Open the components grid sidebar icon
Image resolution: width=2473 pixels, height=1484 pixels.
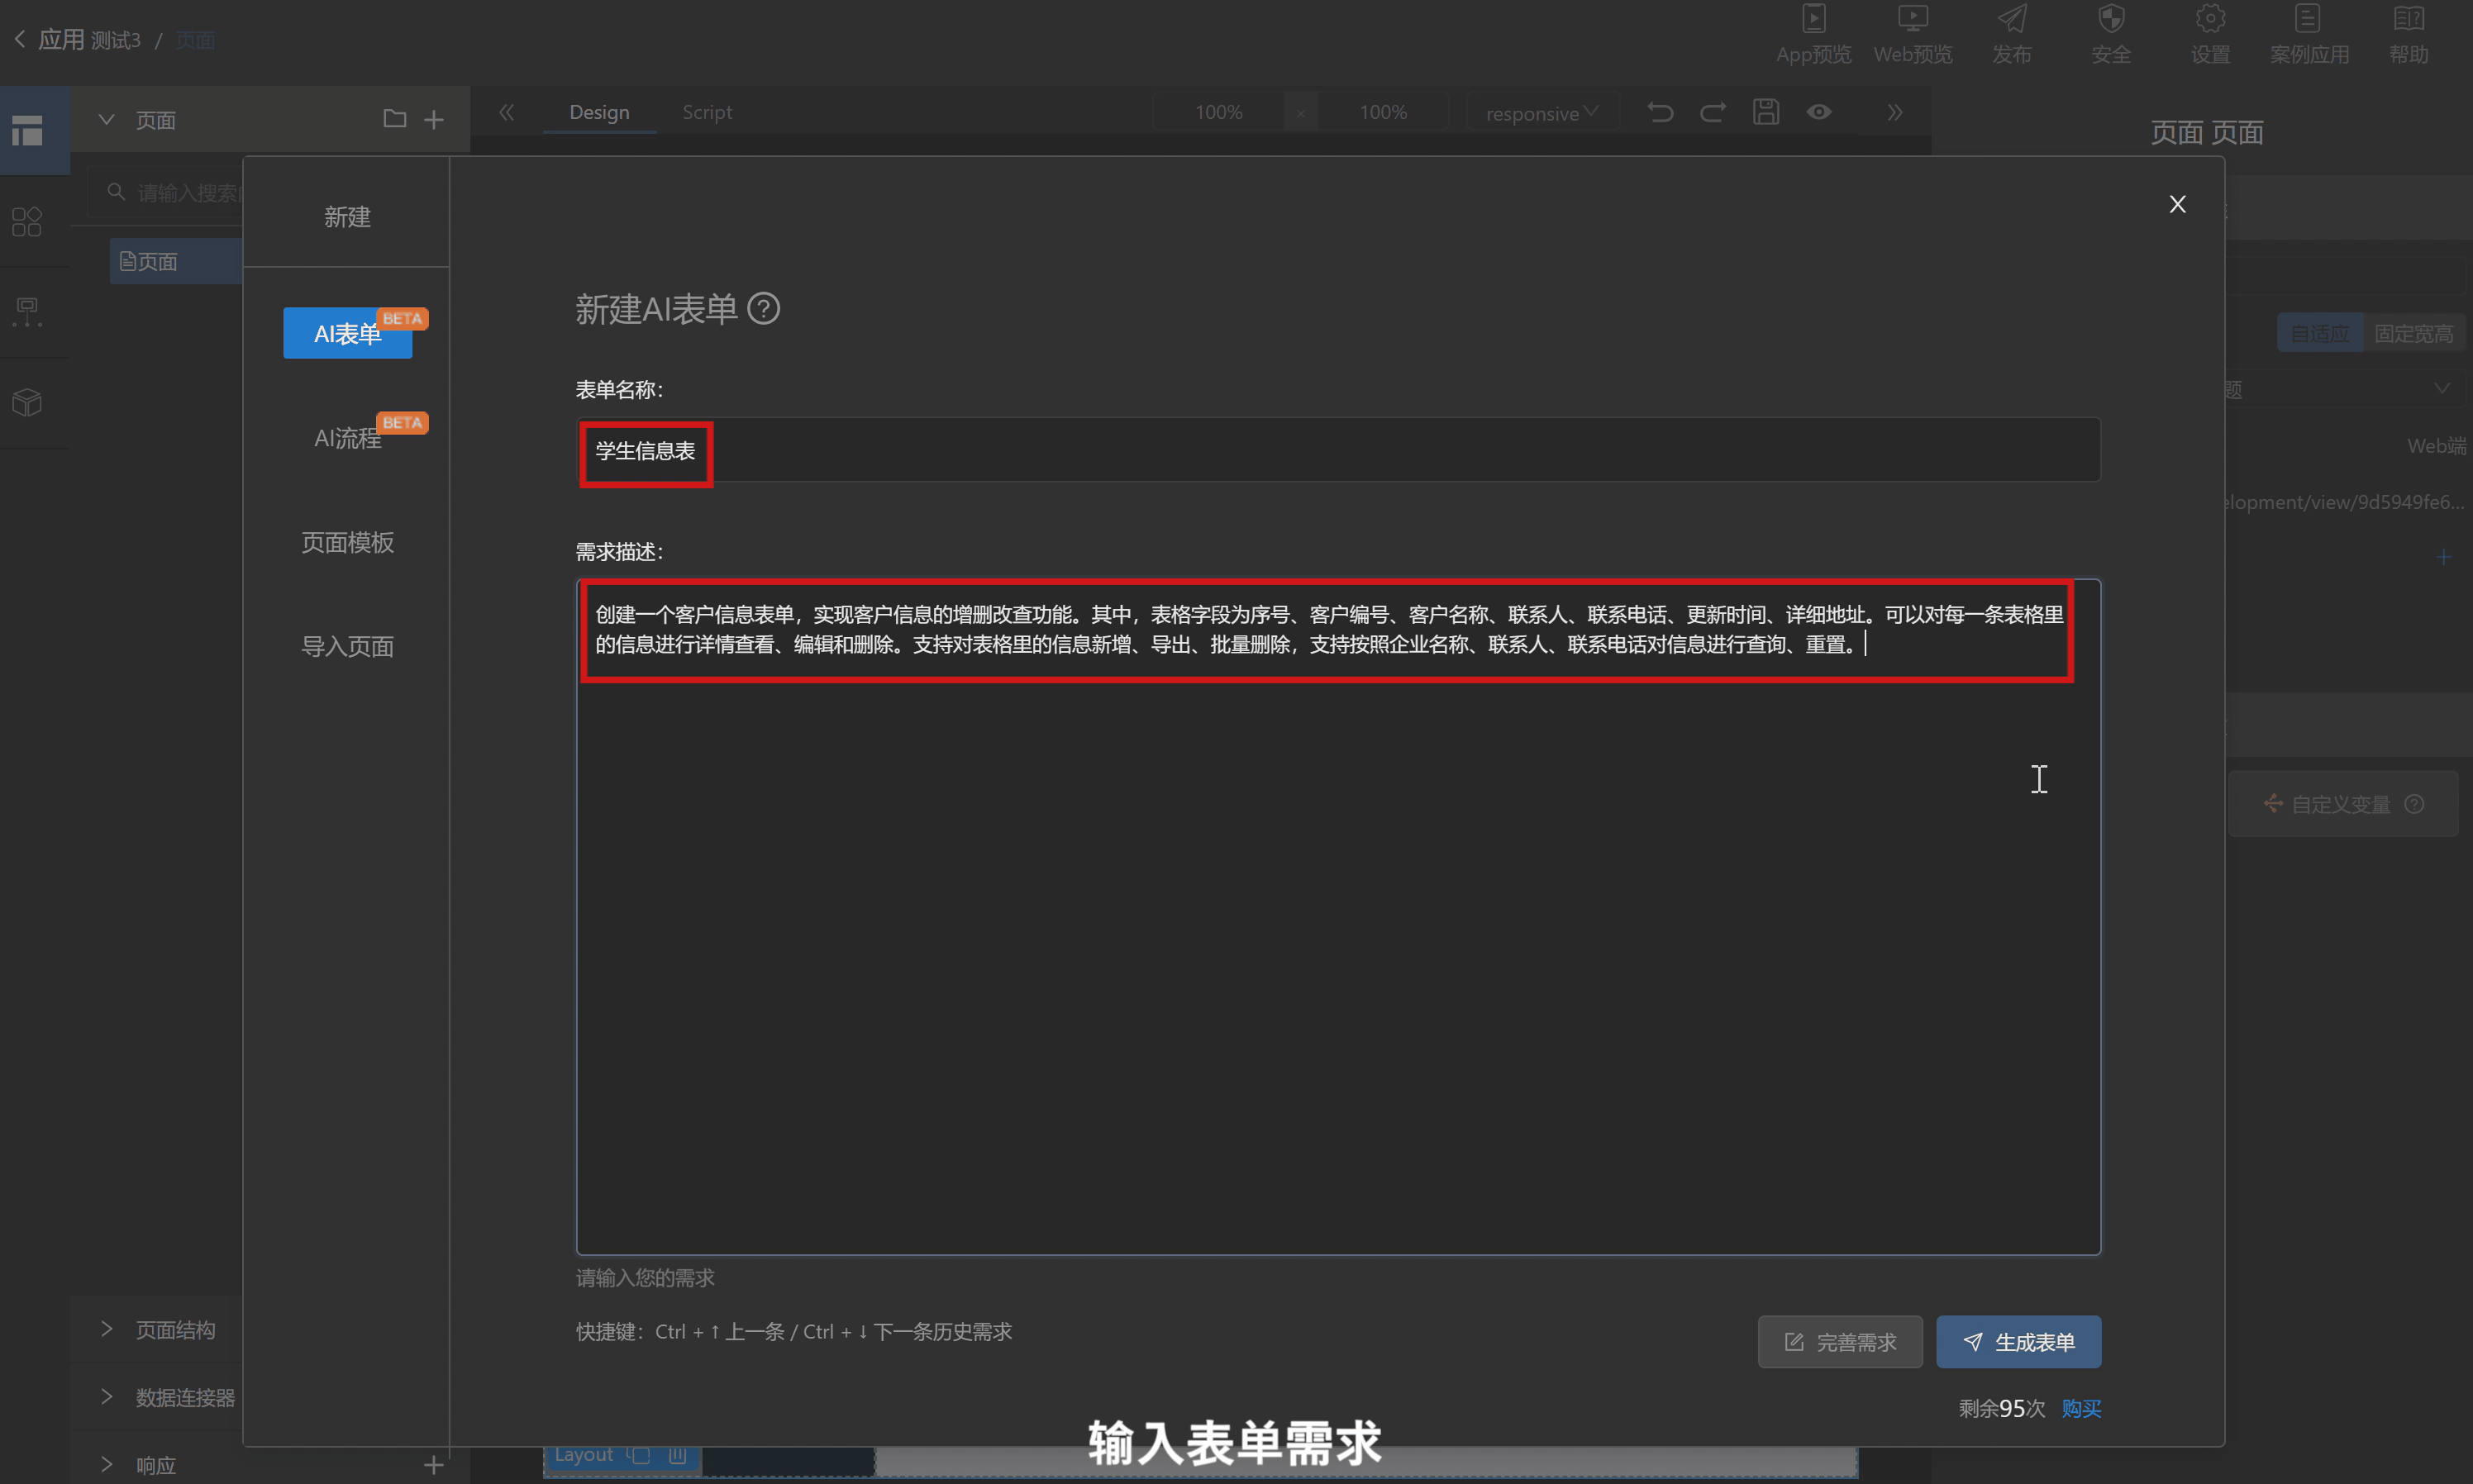point(27,221)
